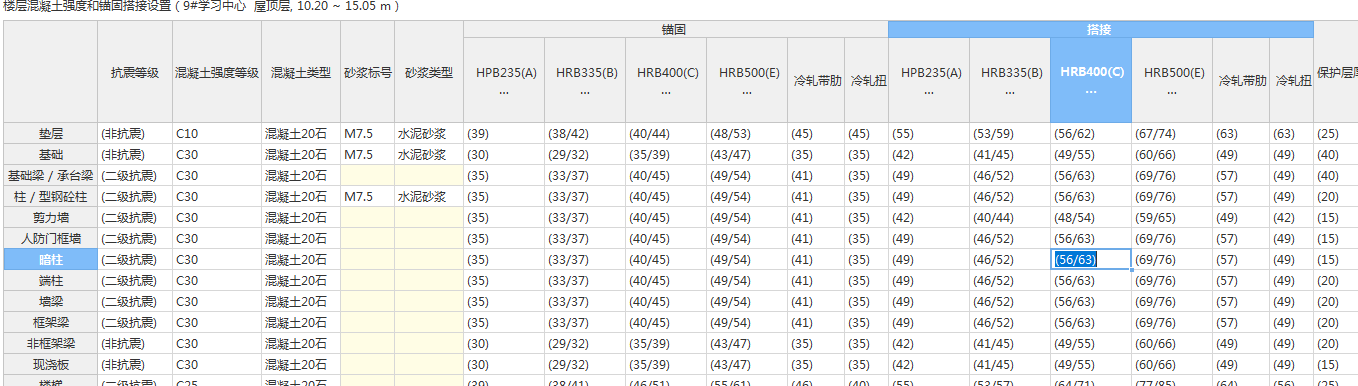Click HPB235(A) header under 搭接
This screenshot has height=386, width=1358.
929,80
